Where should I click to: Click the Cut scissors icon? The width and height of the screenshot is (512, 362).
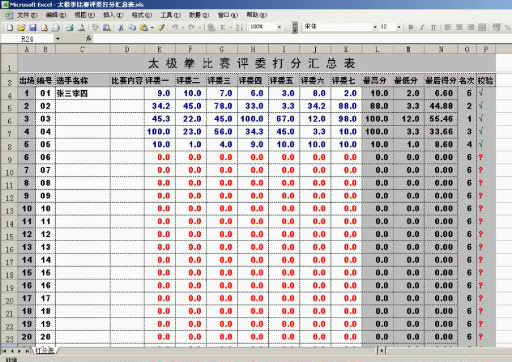(x=121, y=28)
